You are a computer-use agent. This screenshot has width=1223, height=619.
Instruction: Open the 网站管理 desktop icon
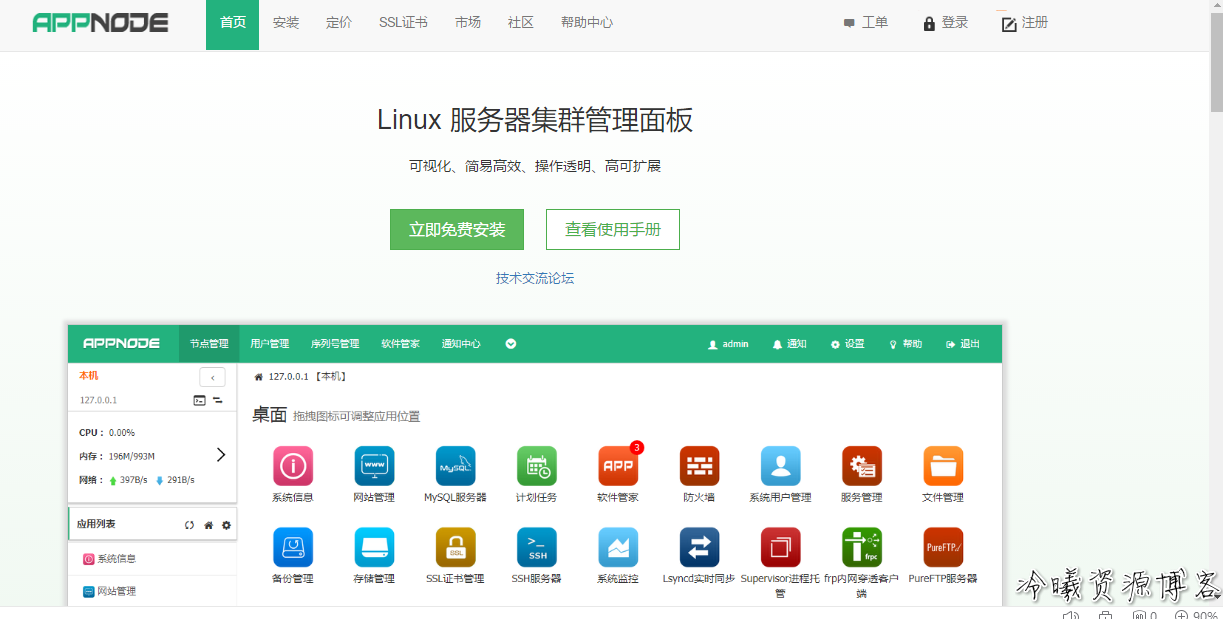point(375,466)
